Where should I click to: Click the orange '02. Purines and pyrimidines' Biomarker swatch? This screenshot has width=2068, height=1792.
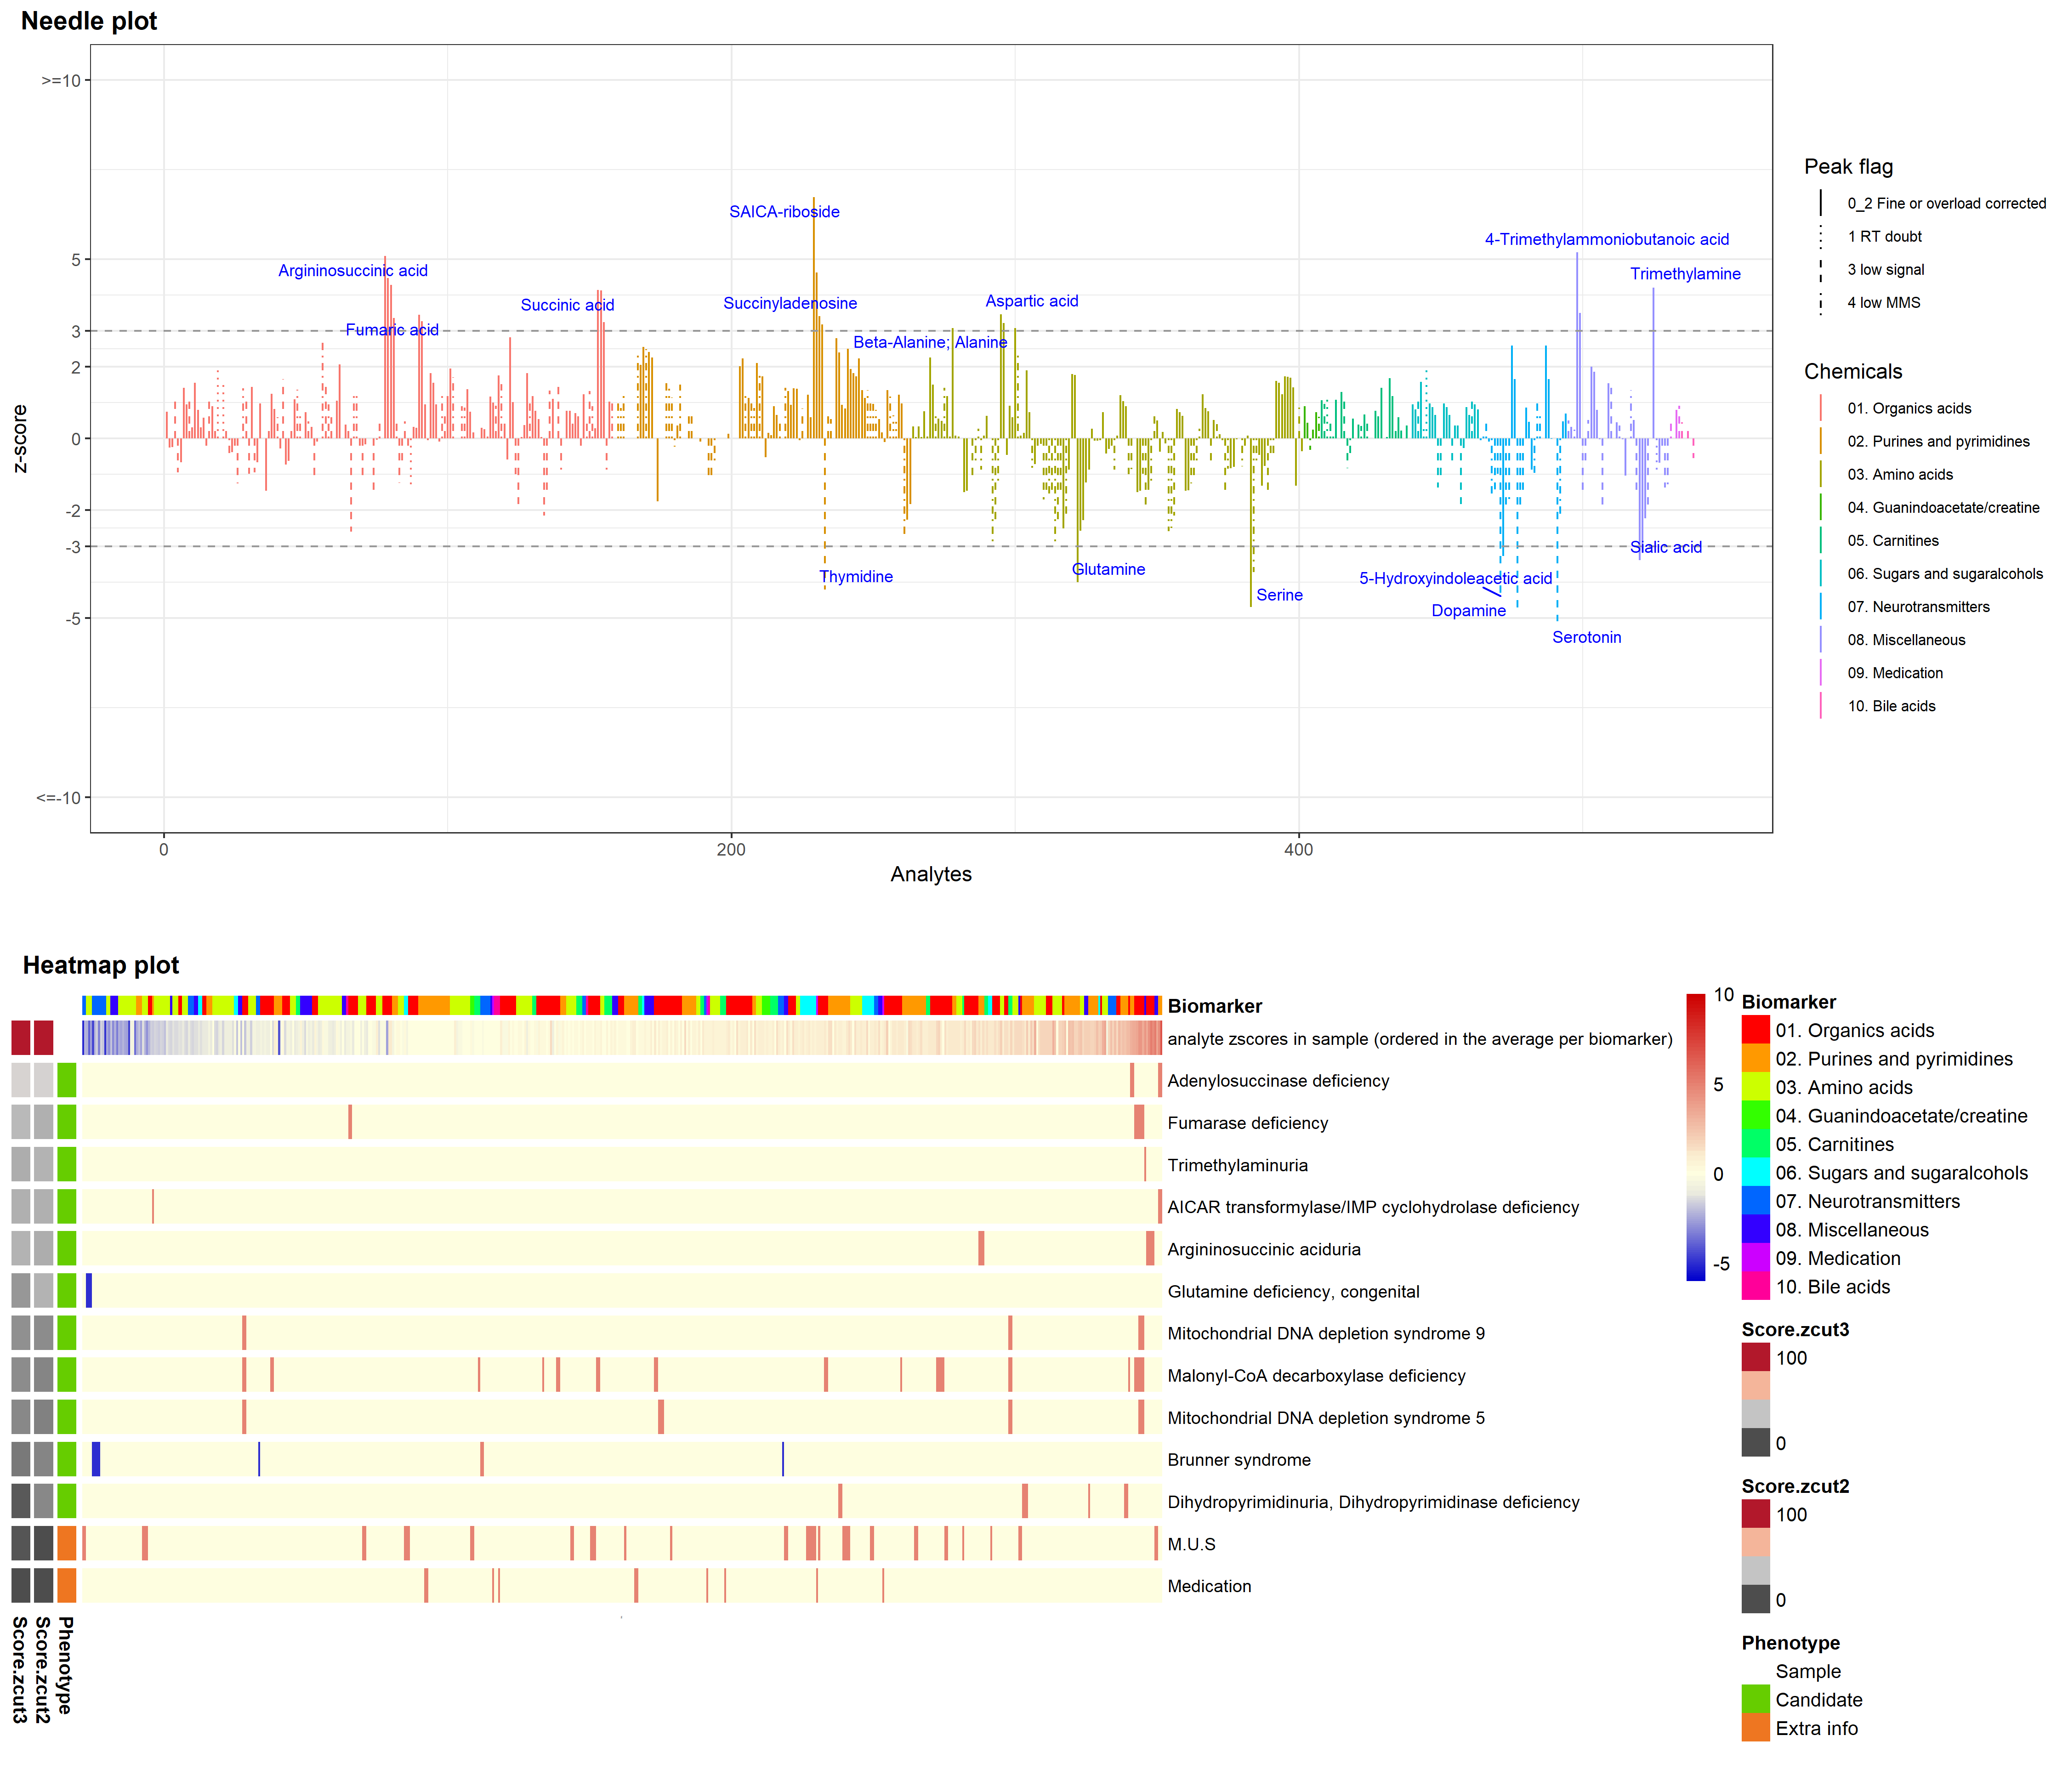pyautogui.click(x=1755, y=1058)
